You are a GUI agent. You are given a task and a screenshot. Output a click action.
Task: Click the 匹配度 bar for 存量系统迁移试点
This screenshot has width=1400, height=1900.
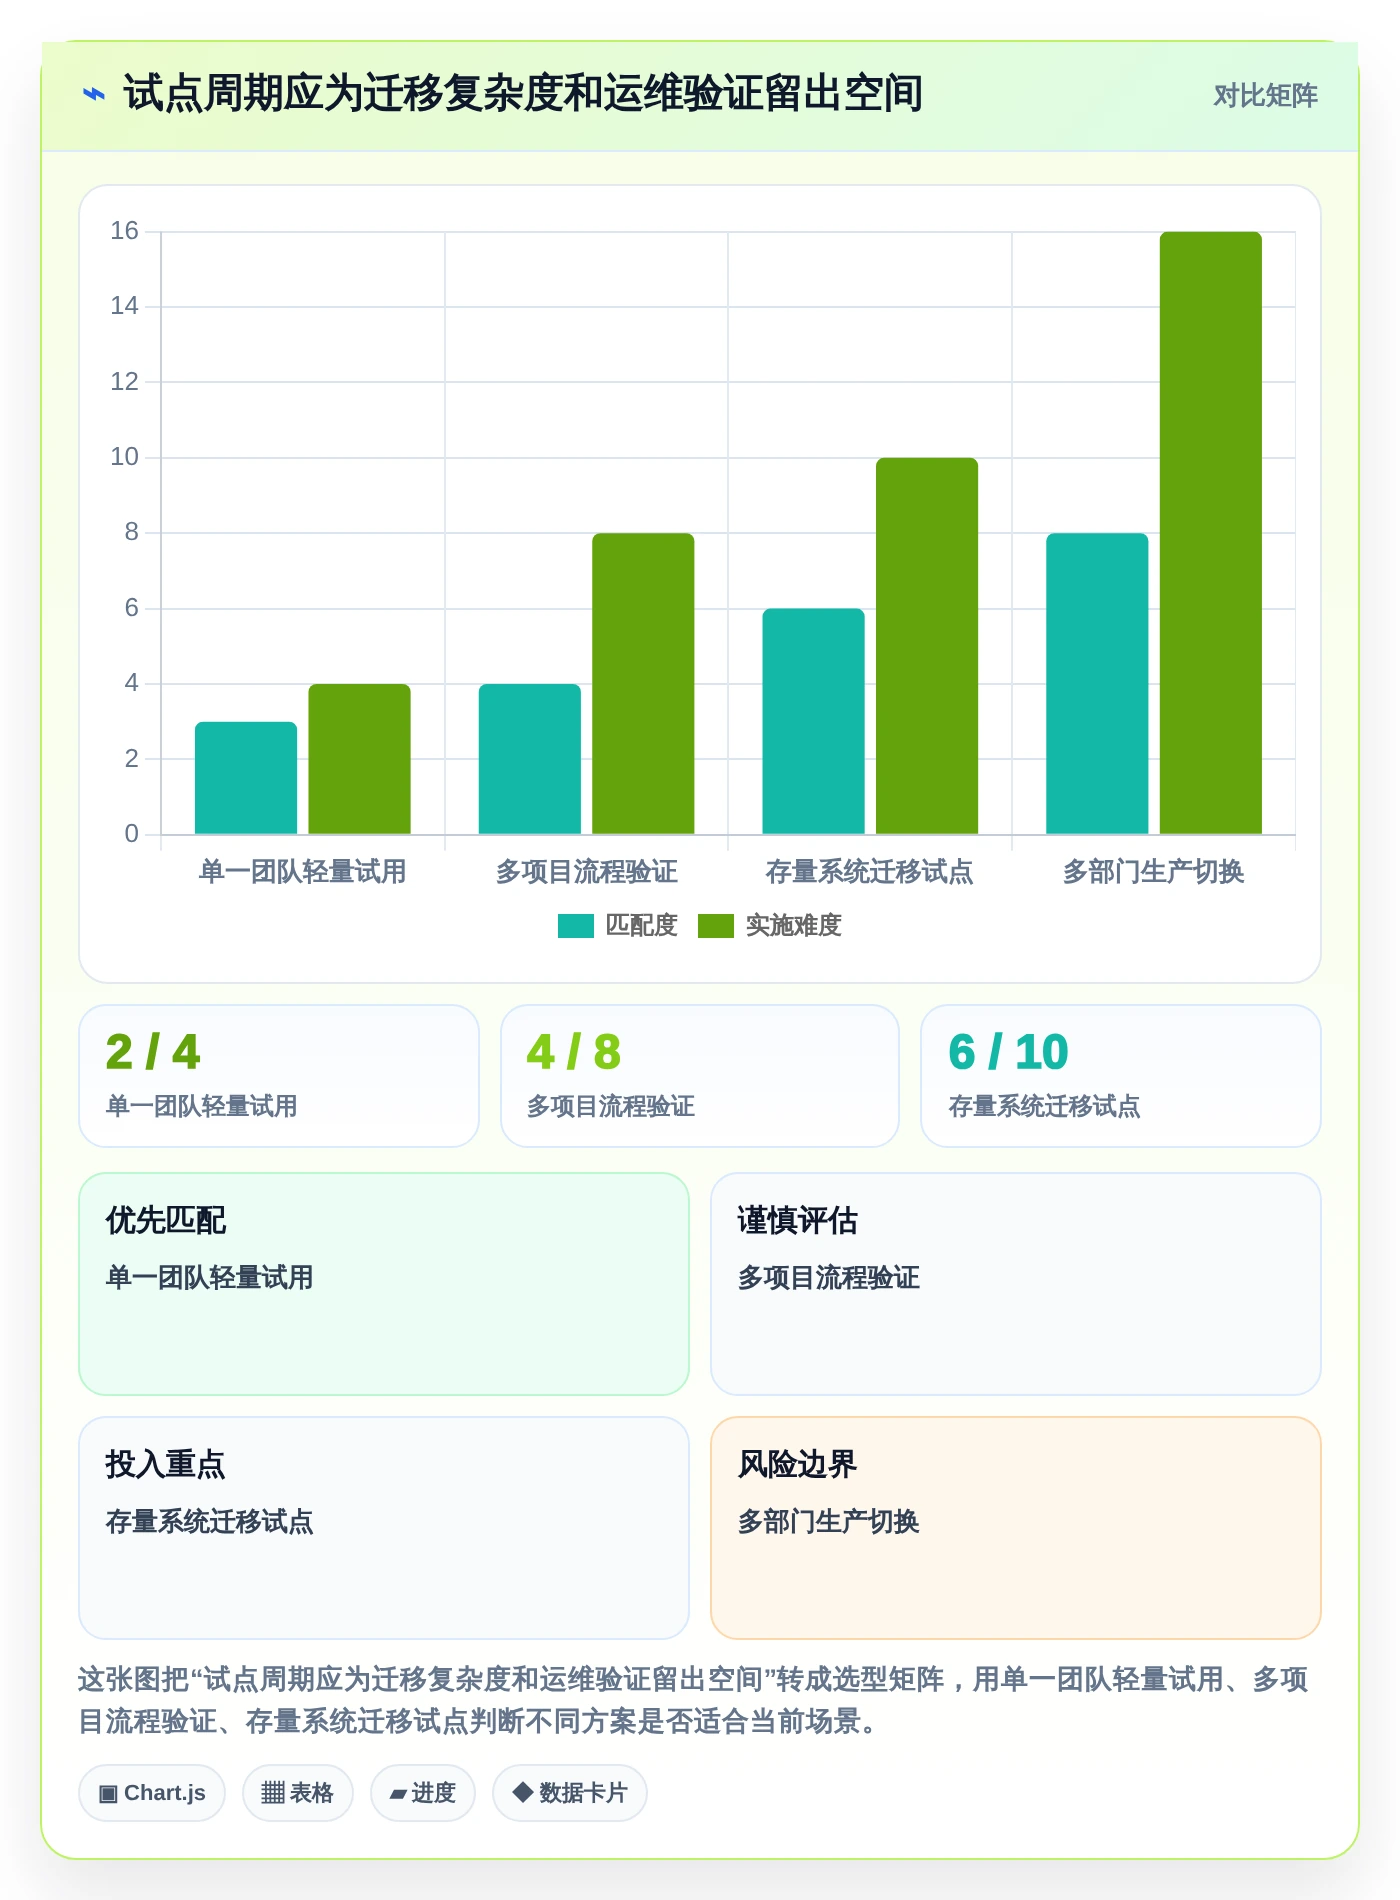tap(813, 721)
